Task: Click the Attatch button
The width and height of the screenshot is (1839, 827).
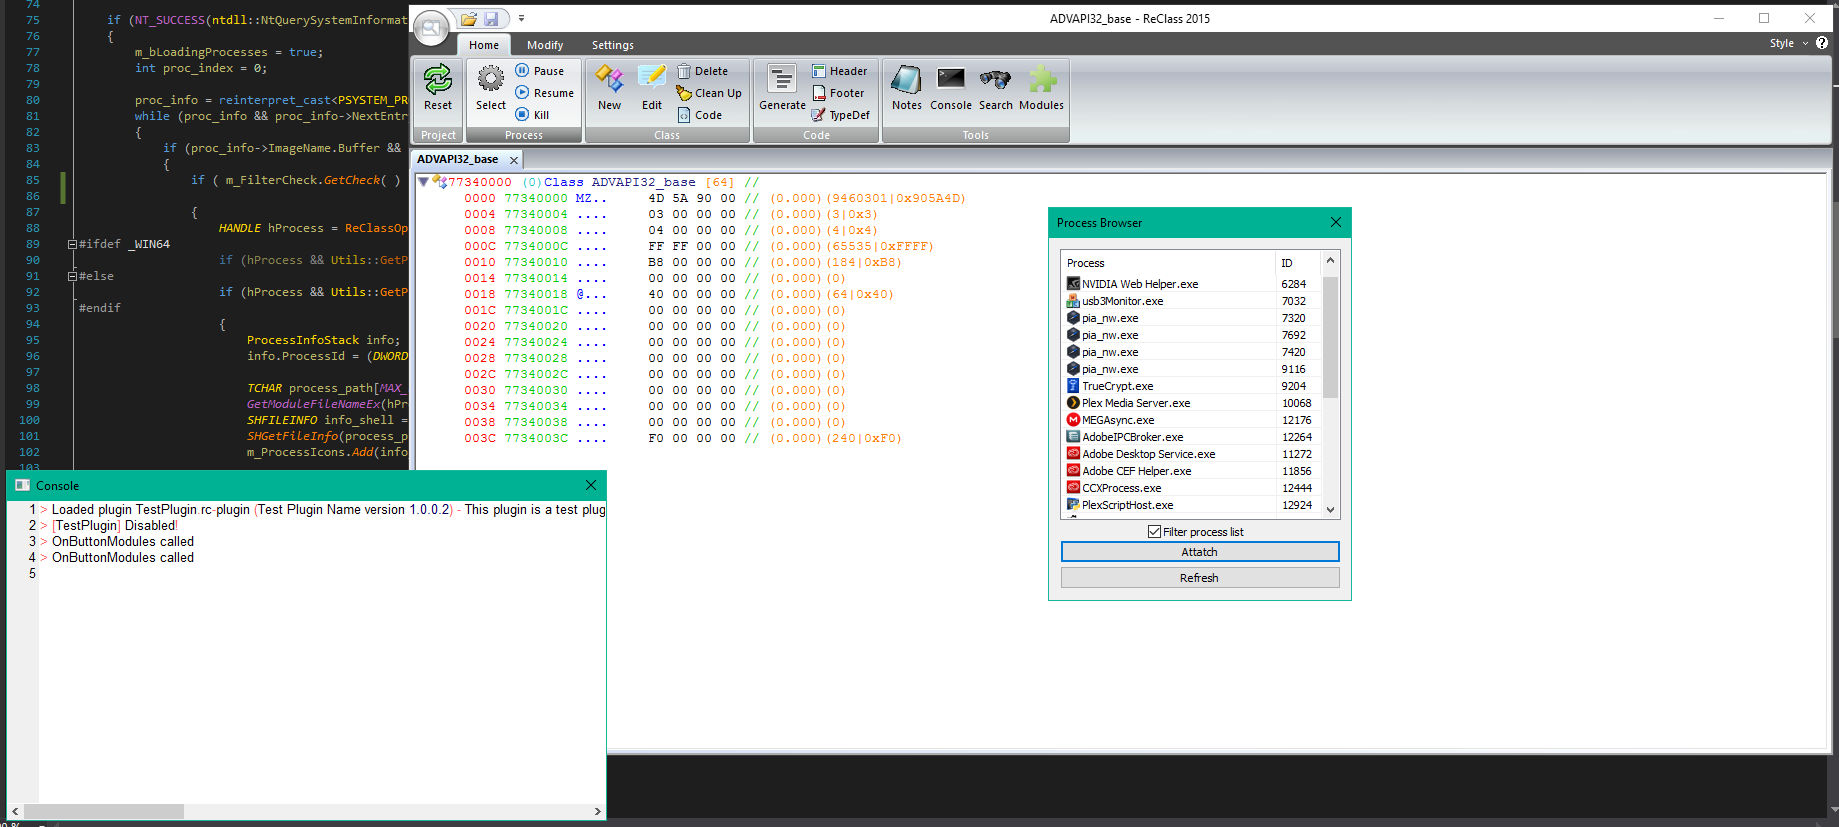Action: coord(1199,552)
